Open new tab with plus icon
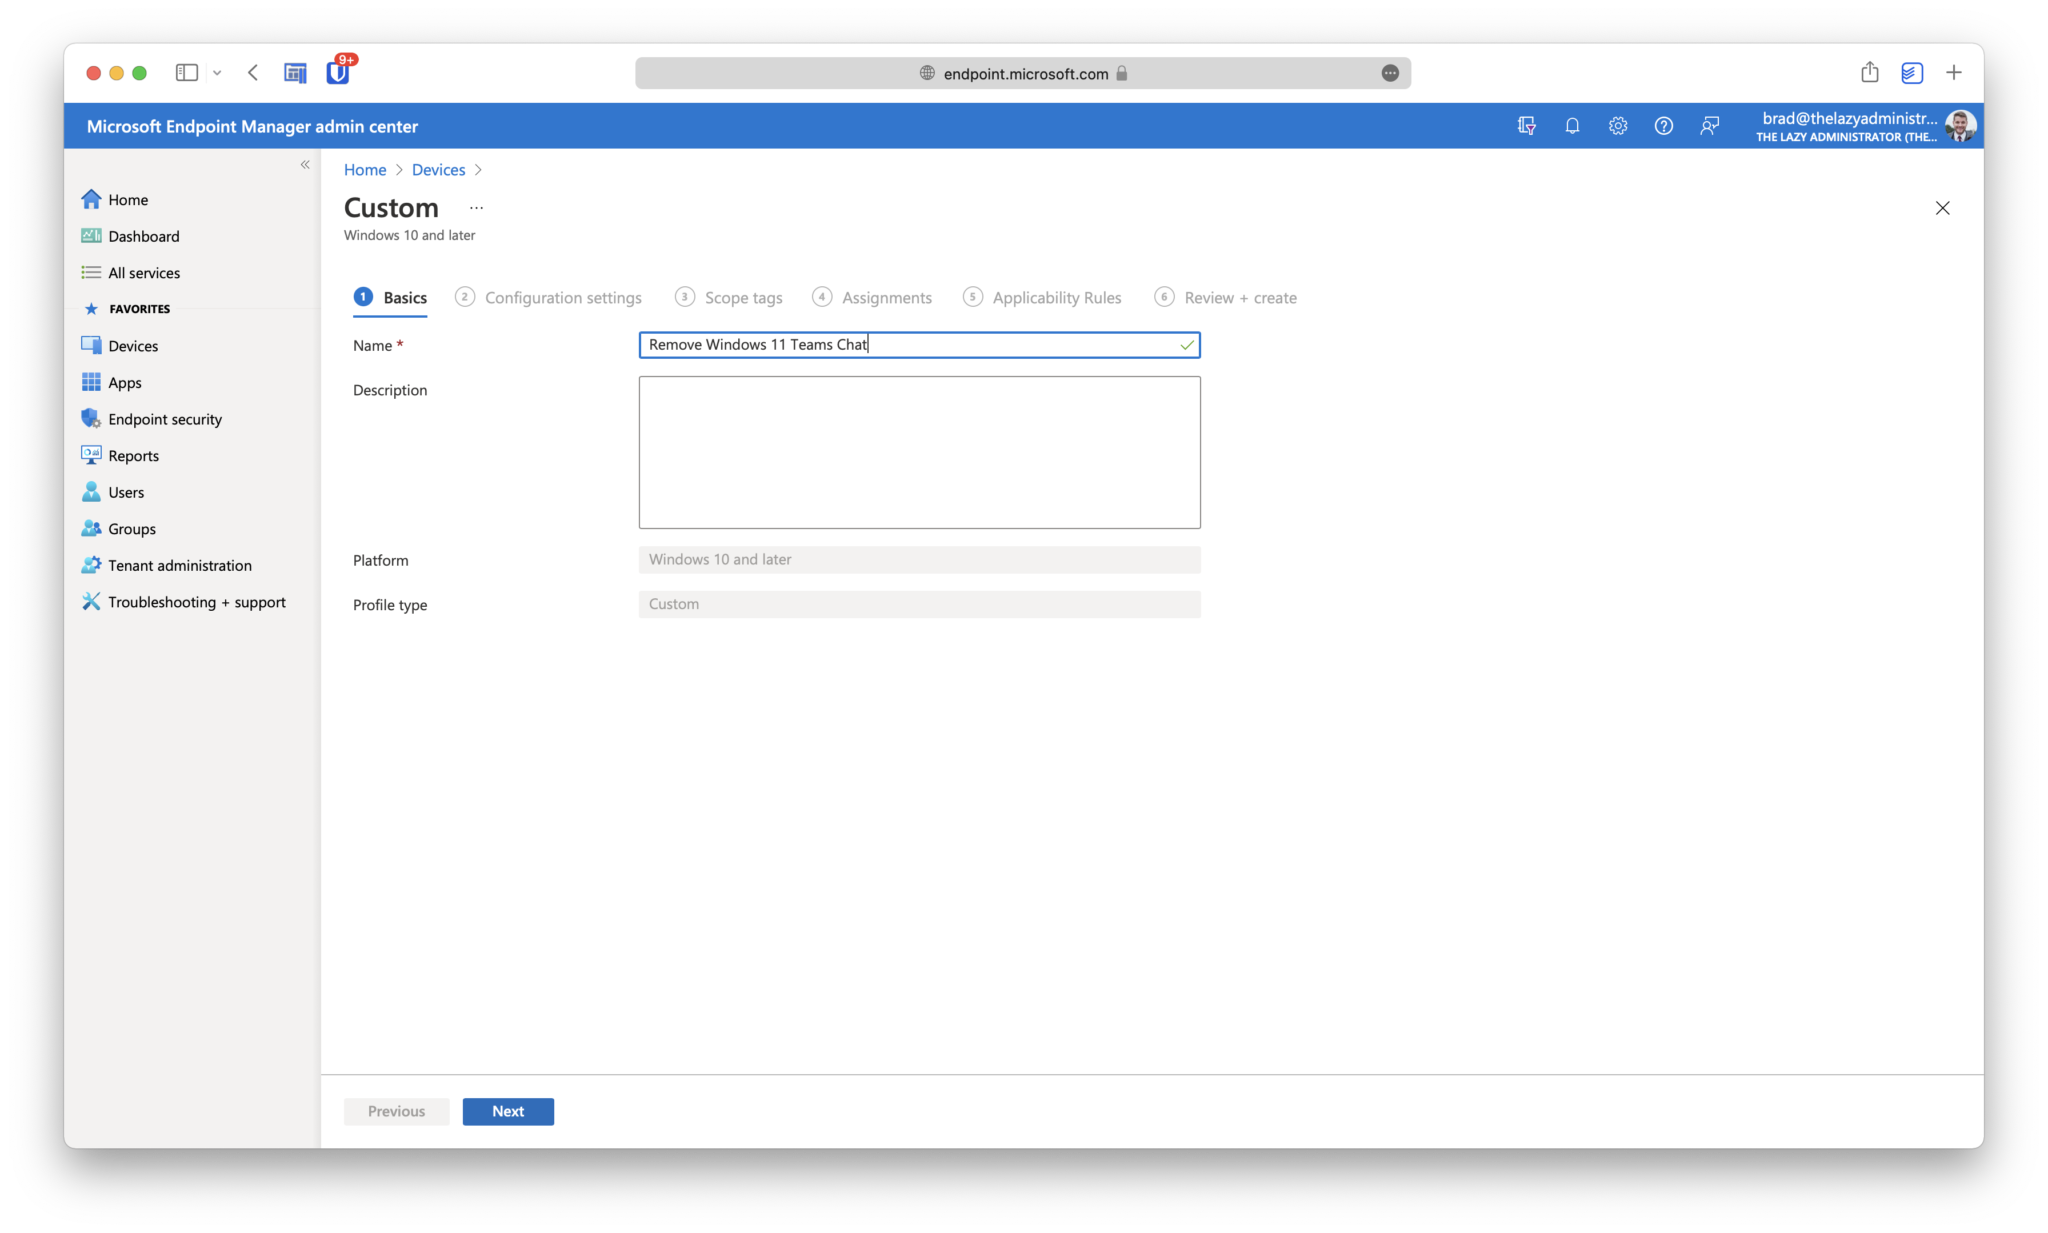 [x=1954, y=72]
